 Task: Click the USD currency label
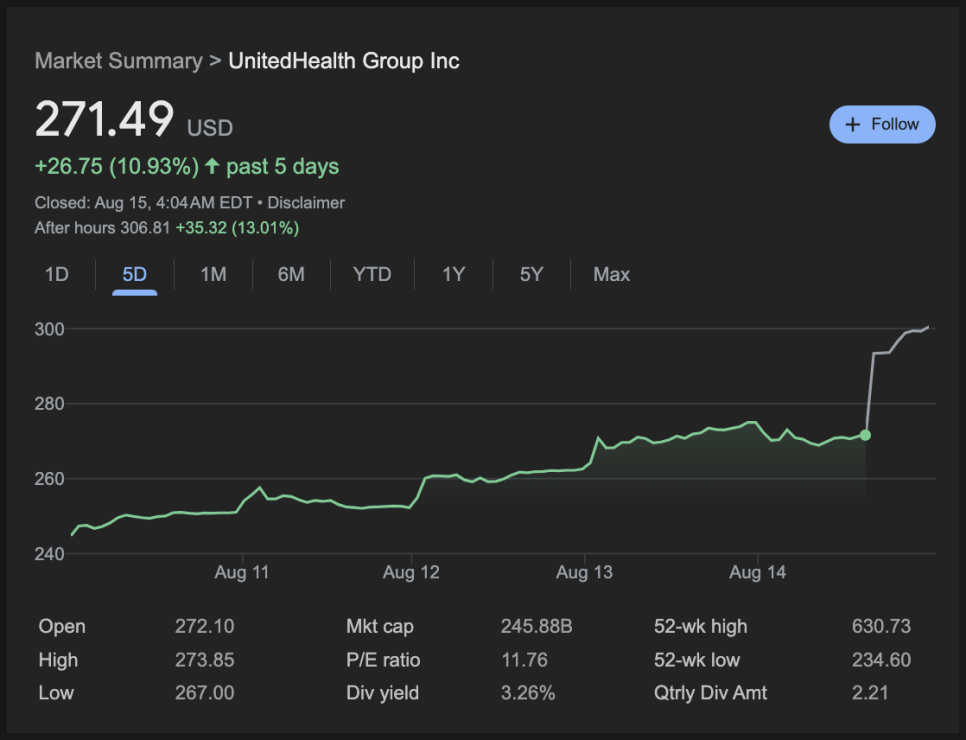(x=210, y=128)
